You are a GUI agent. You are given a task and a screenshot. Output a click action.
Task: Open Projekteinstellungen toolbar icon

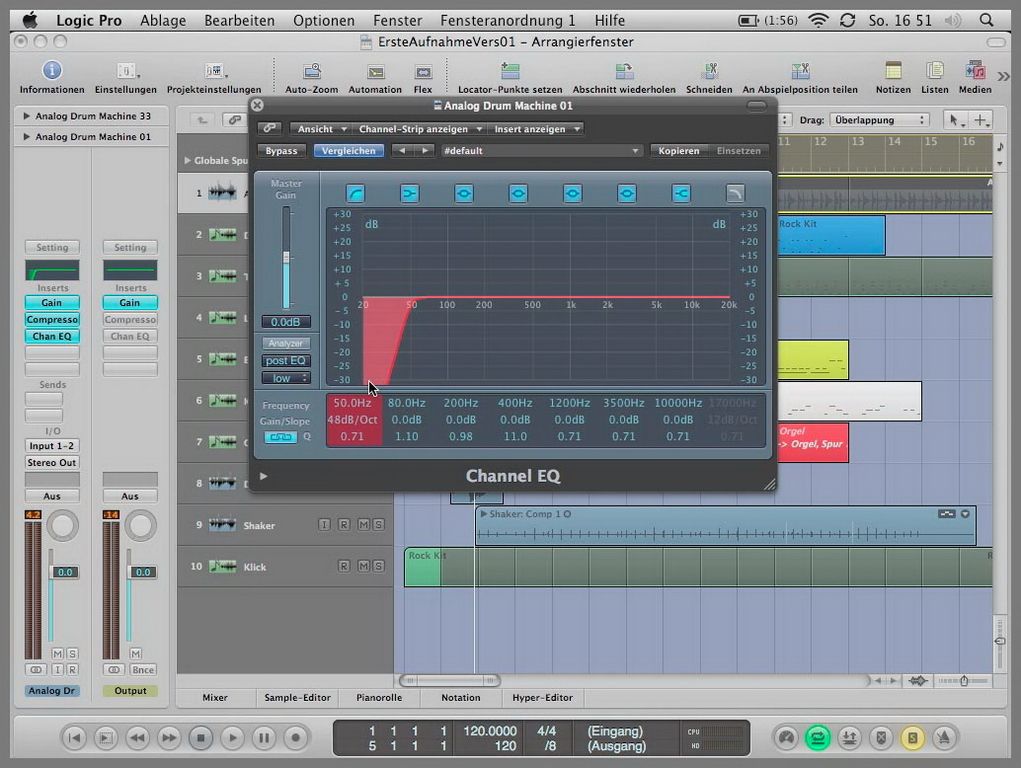tap(214, 70)
